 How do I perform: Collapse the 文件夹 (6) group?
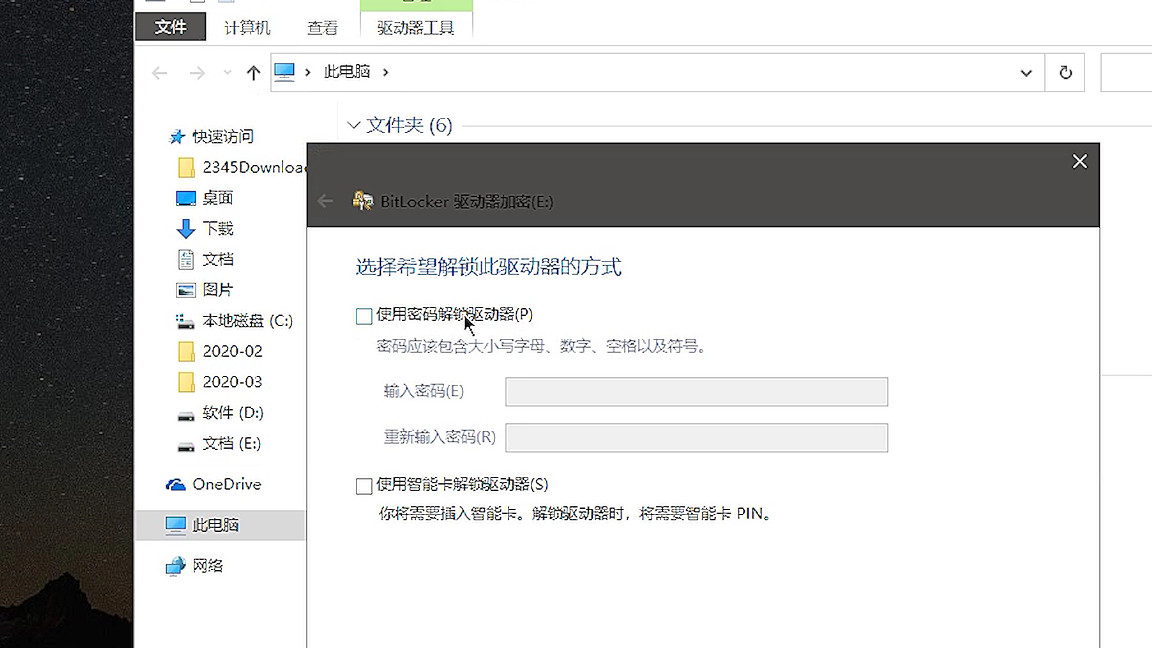click(353, 125)
